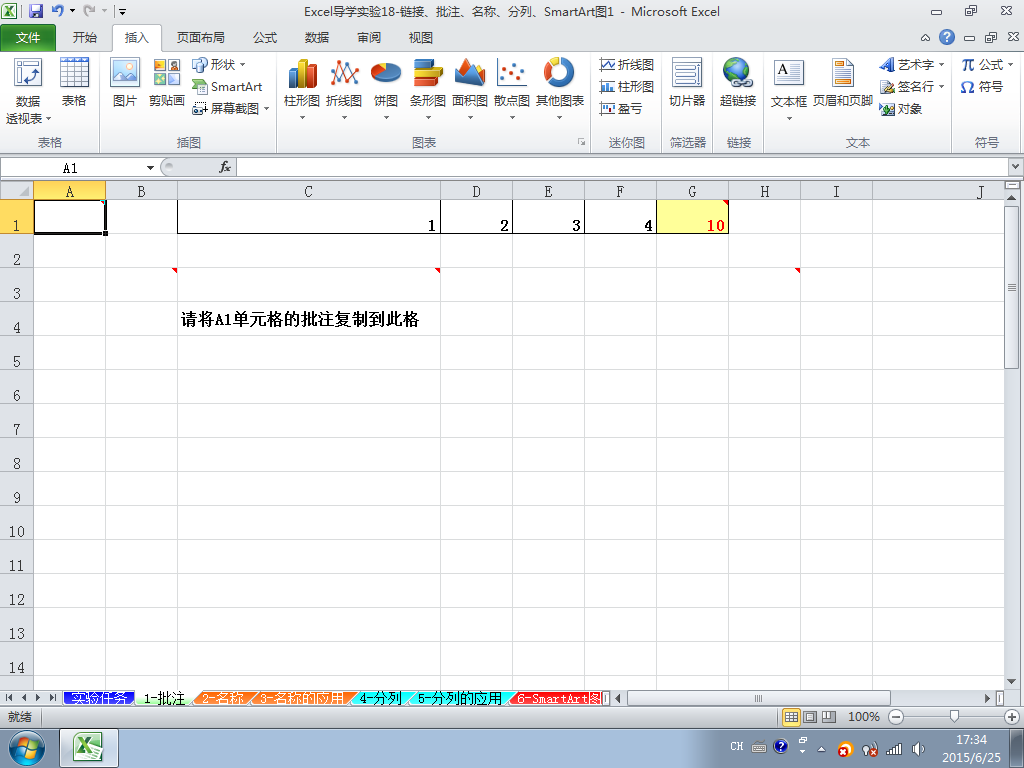Insert a Picture (图片)
The image size is (1024, 768).
tap(125, 83)
